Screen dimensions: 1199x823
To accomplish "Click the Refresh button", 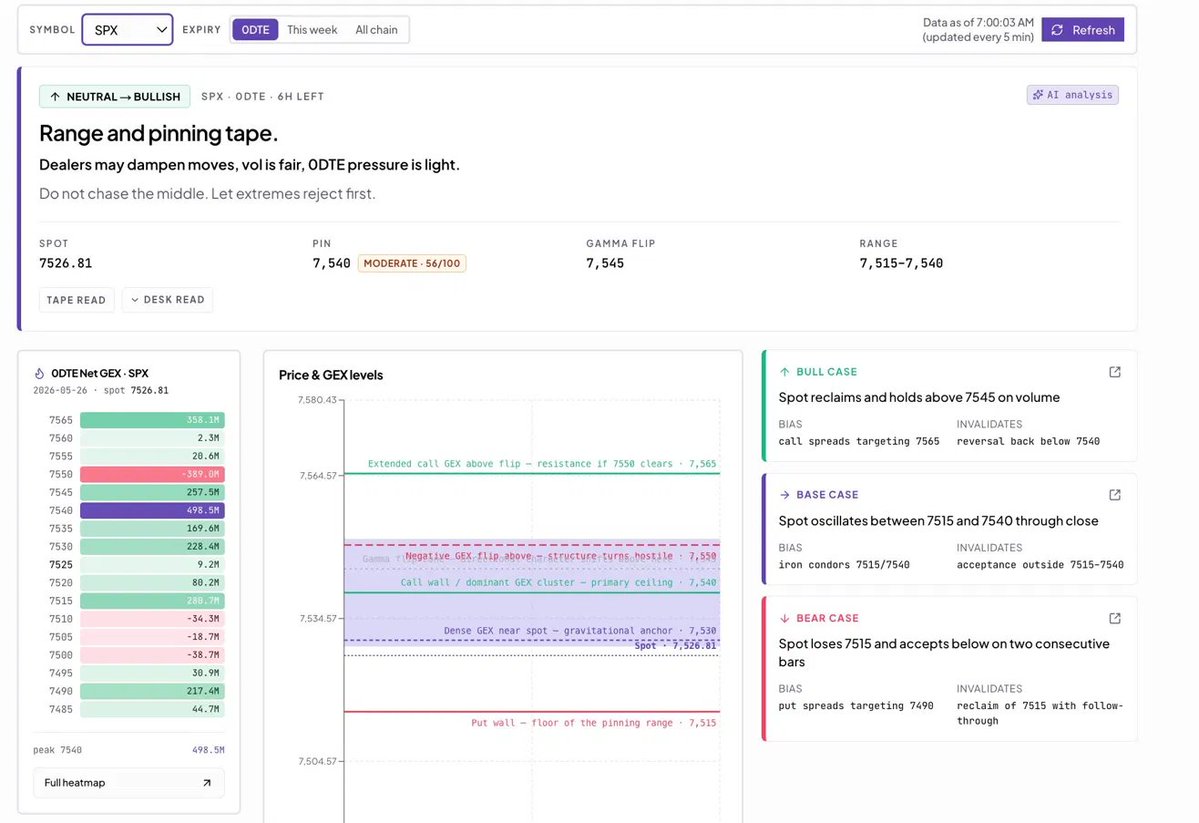I will coord(1083,30).
